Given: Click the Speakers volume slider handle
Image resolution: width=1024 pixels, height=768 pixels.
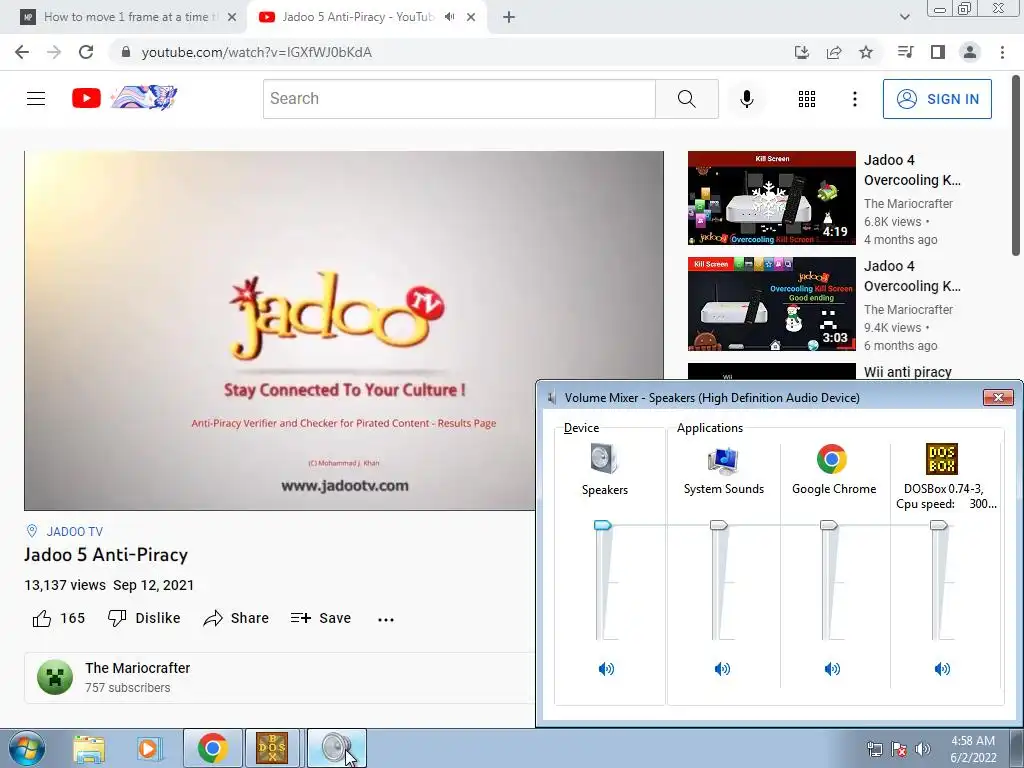Looking at the screenshot, I should point(602,525).
